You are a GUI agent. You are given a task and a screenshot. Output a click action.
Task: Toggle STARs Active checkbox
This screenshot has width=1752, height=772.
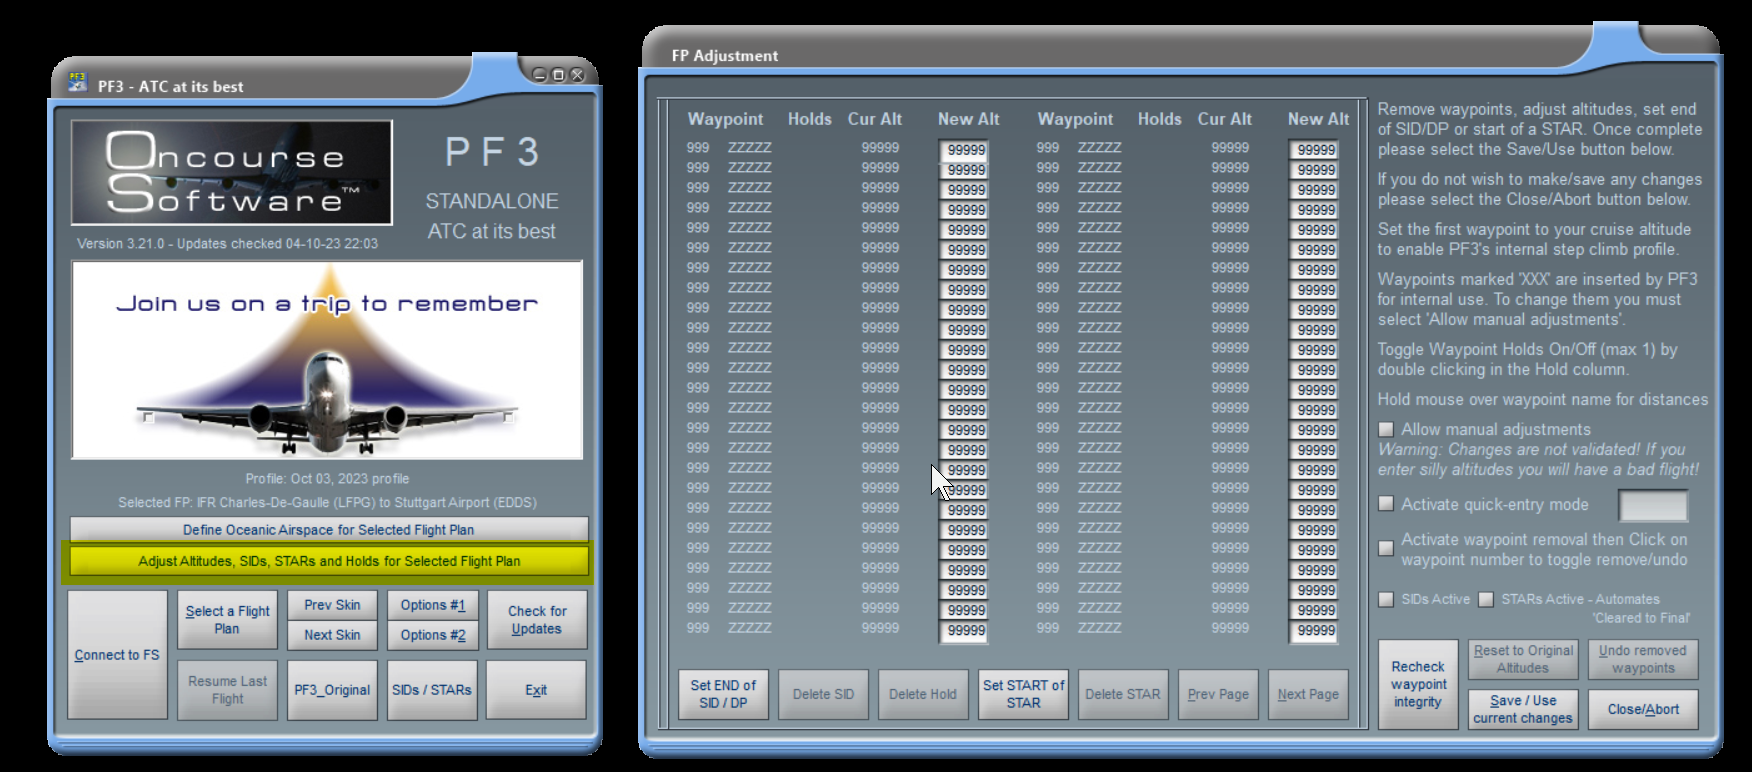[1486, 599]
